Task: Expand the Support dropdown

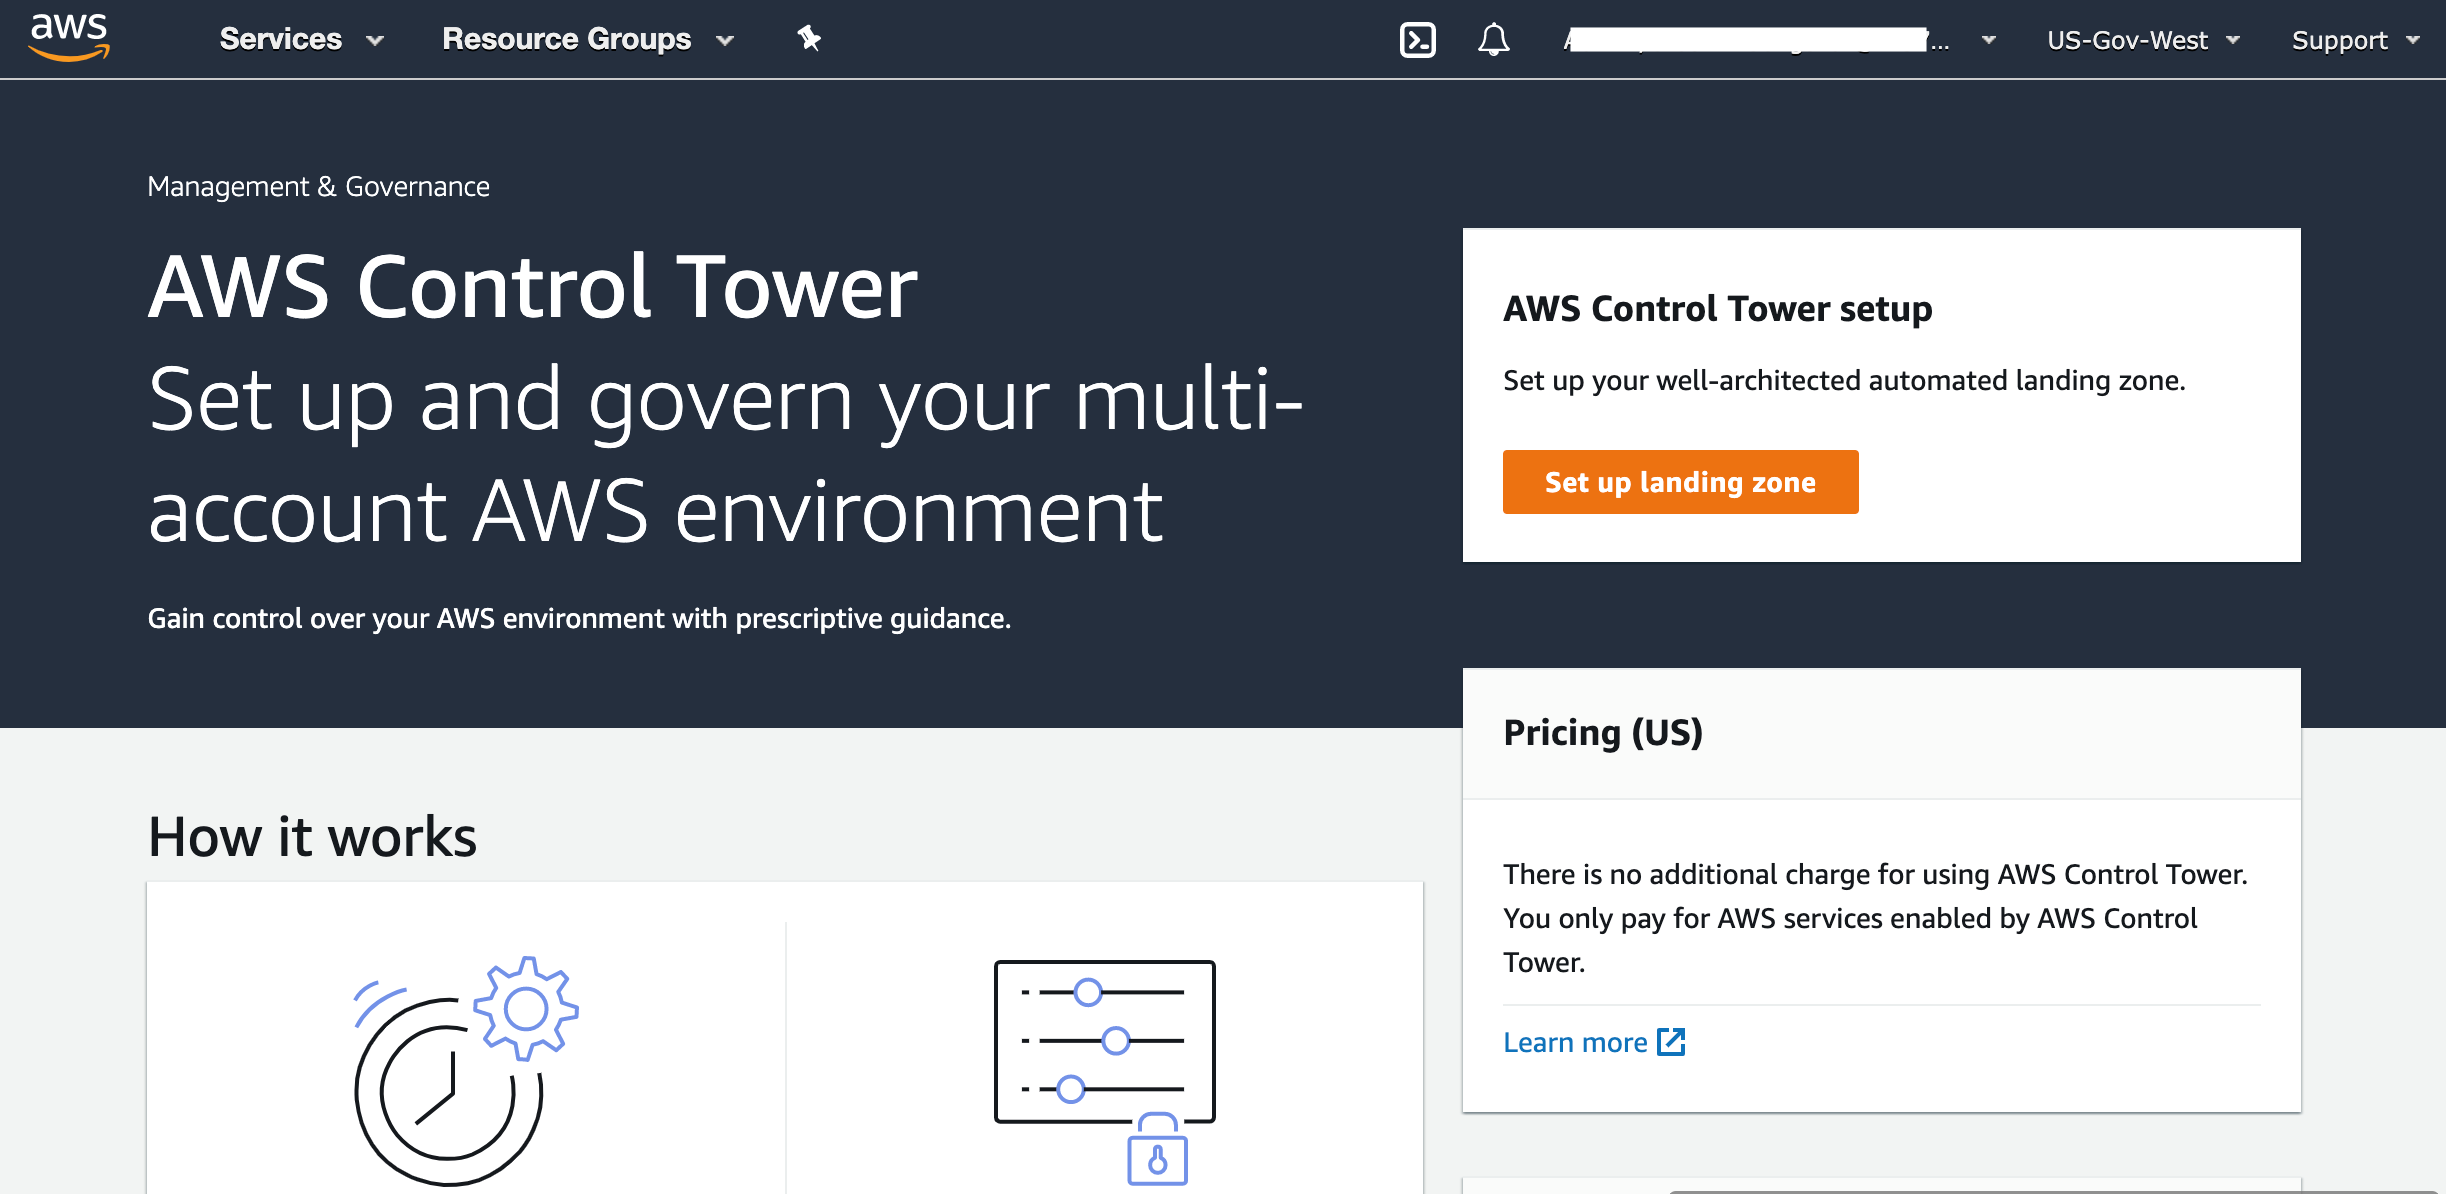Action: (2355, 40)
